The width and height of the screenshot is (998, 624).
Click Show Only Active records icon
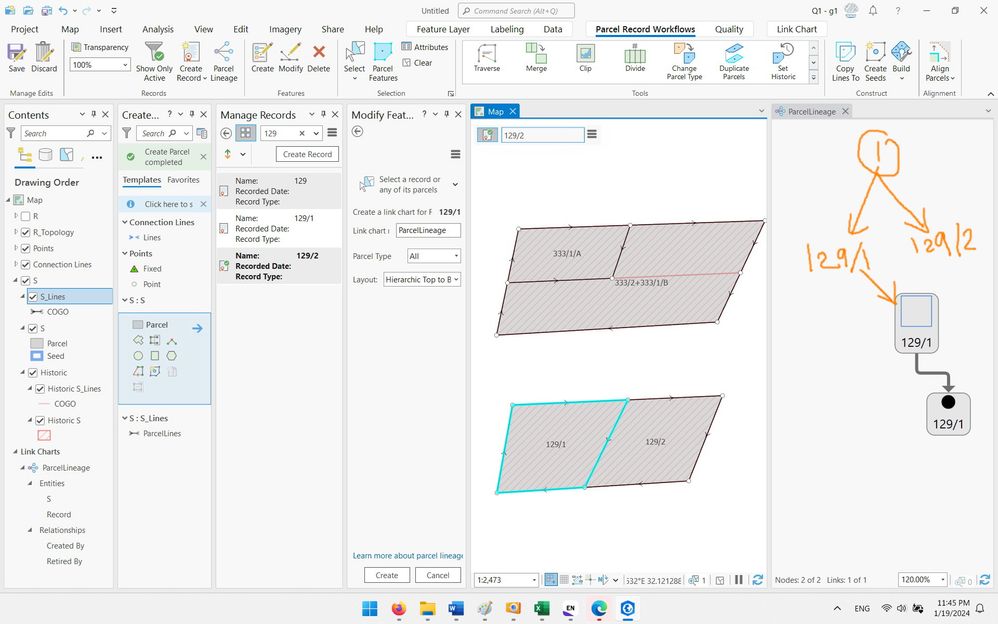tap(154, 61)
